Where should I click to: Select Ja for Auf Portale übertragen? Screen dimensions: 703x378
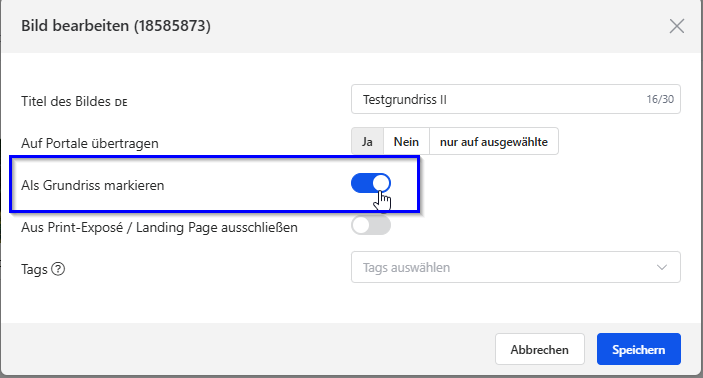[367, 142]
